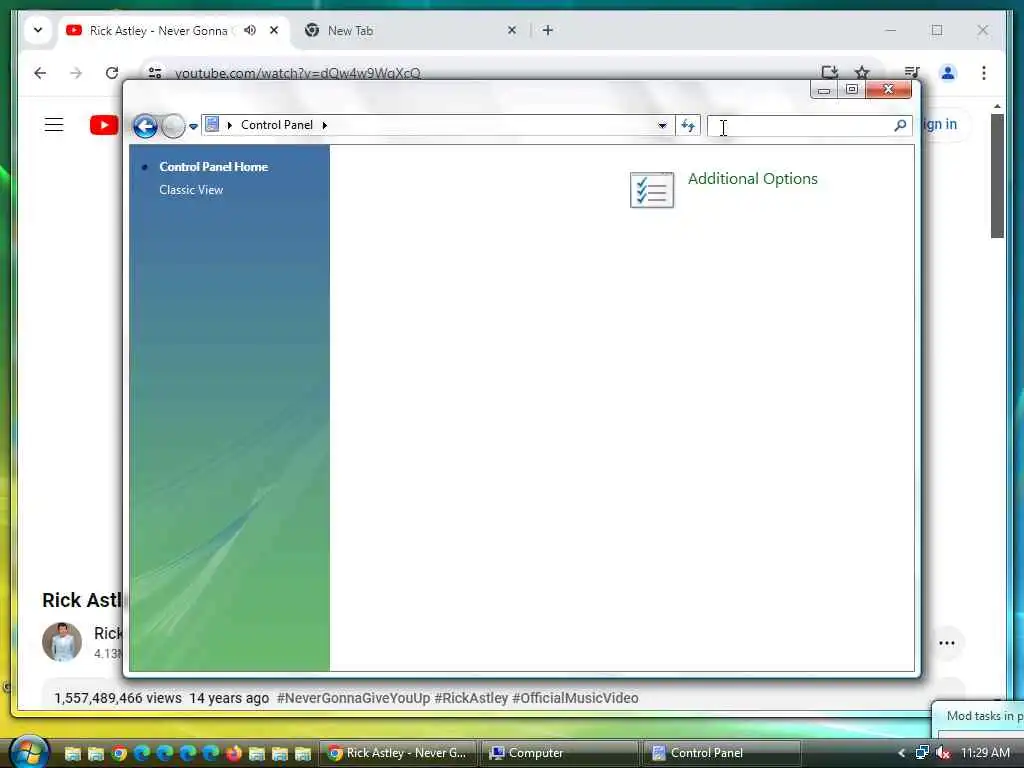Close the New Tab in Chrome
The width and height of the screenshot is (1024, 768).
[512, 30]
